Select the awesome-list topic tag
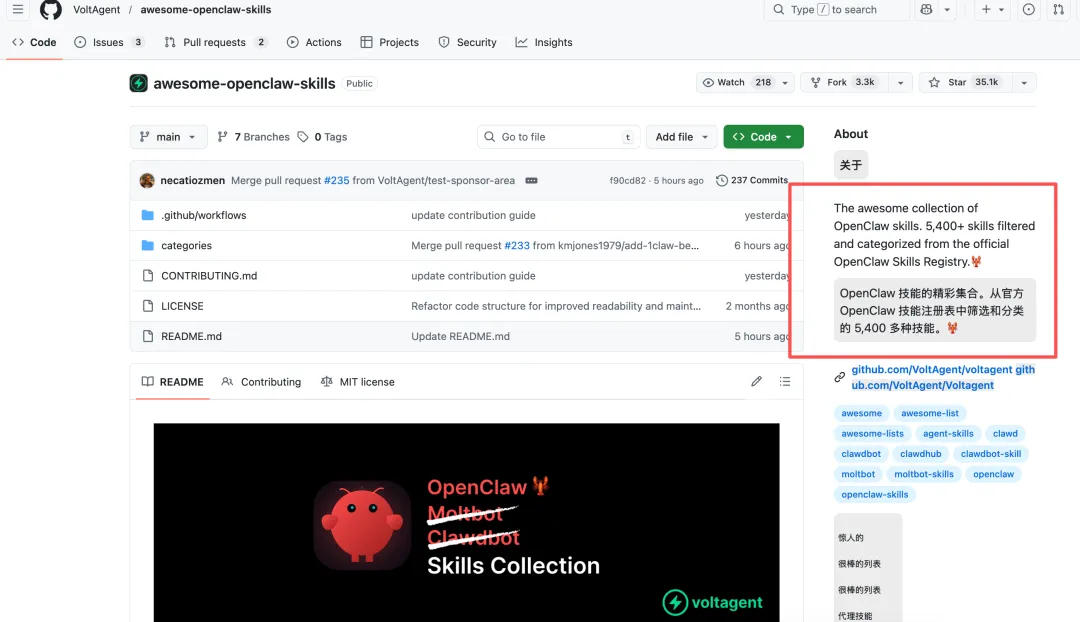Viewport: 1080px width, 622px height. point(930,413)
